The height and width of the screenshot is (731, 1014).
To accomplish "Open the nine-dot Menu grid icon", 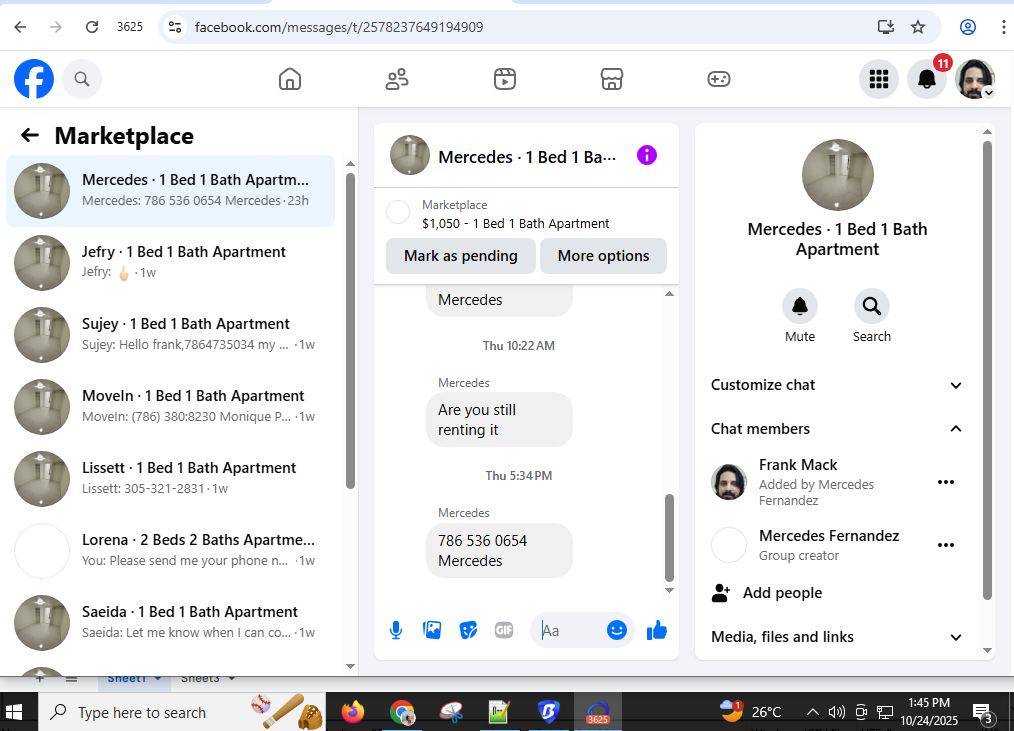I will (878, 79).
